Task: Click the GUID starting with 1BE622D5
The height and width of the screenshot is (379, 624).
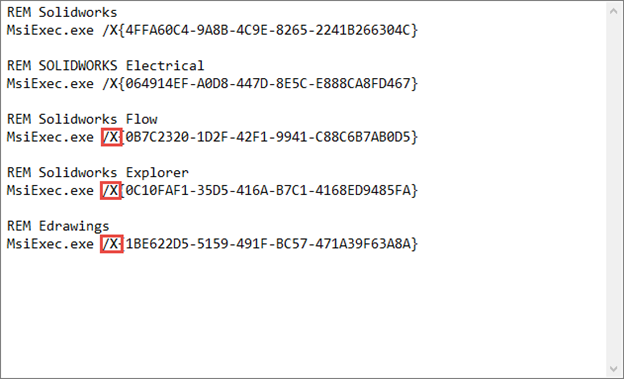Action: (271, 244)
